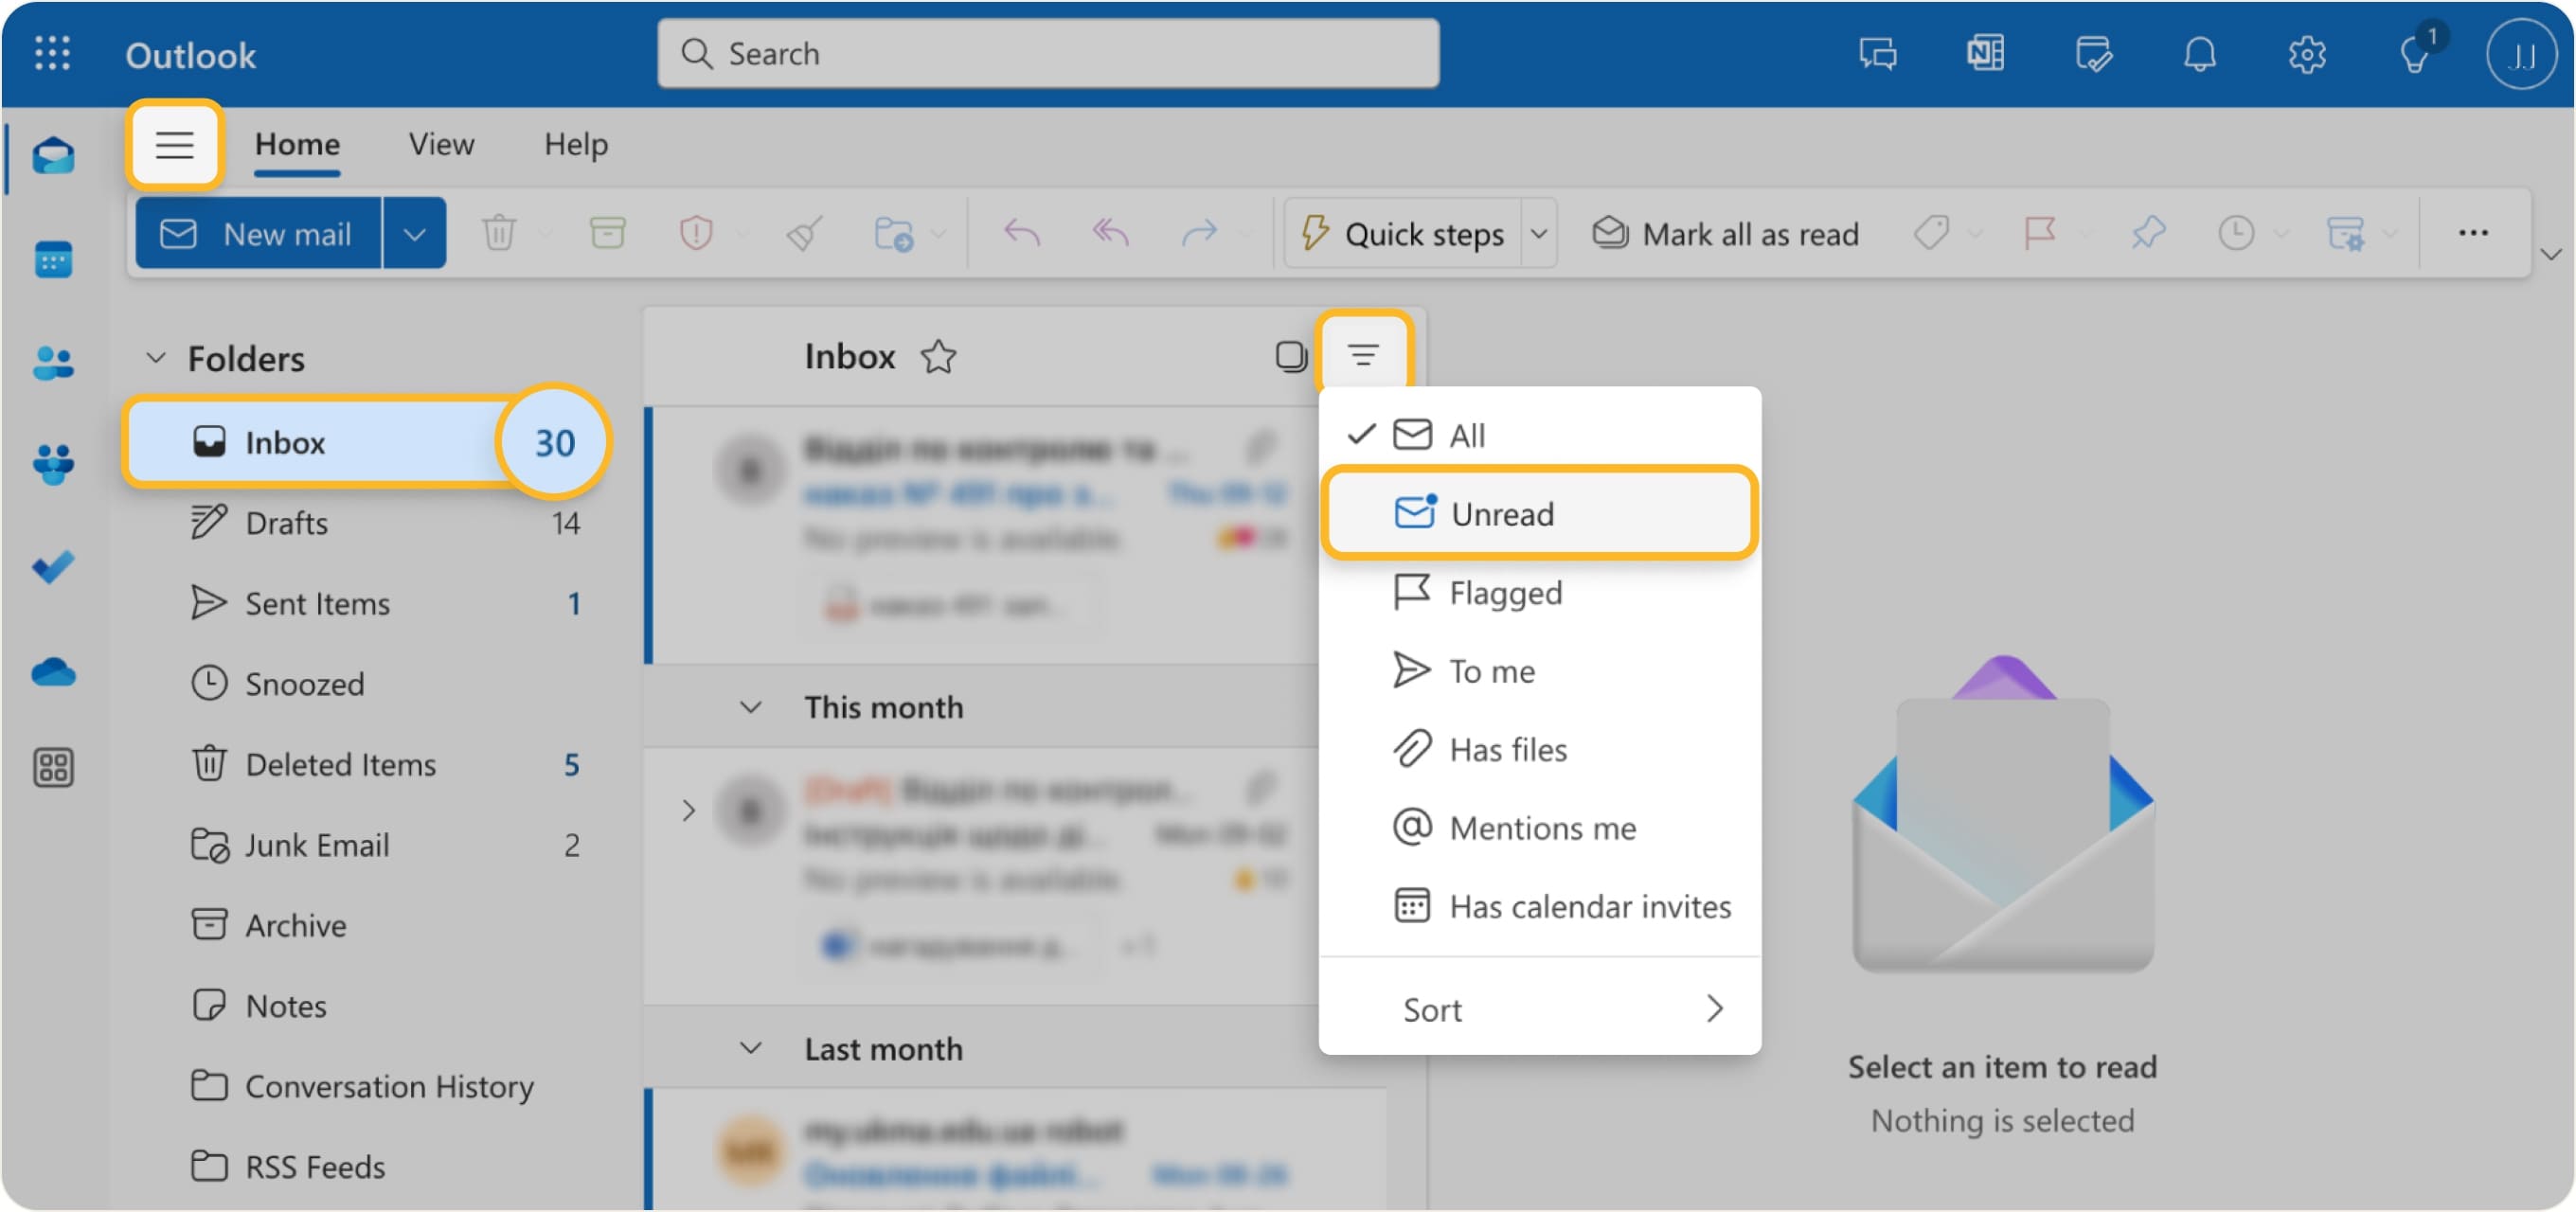
Task: Open the OneNote feed icon in the header
Action: tap(1985, 54)
